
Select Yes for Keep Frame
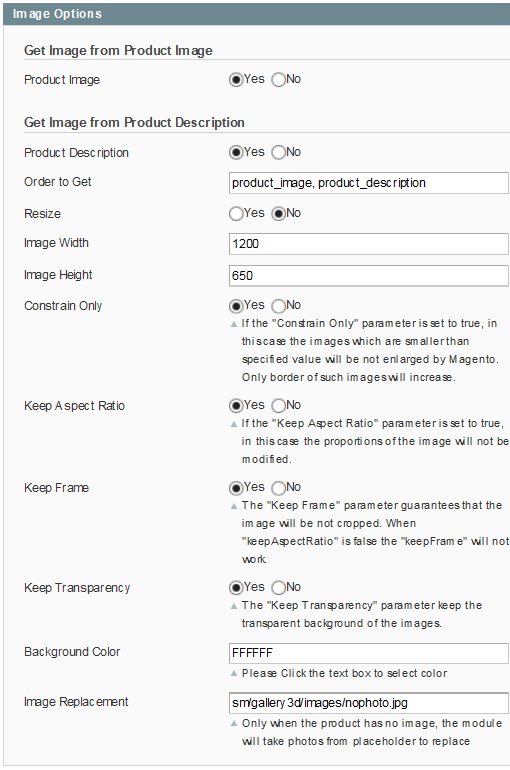click(x=236, y=488)
